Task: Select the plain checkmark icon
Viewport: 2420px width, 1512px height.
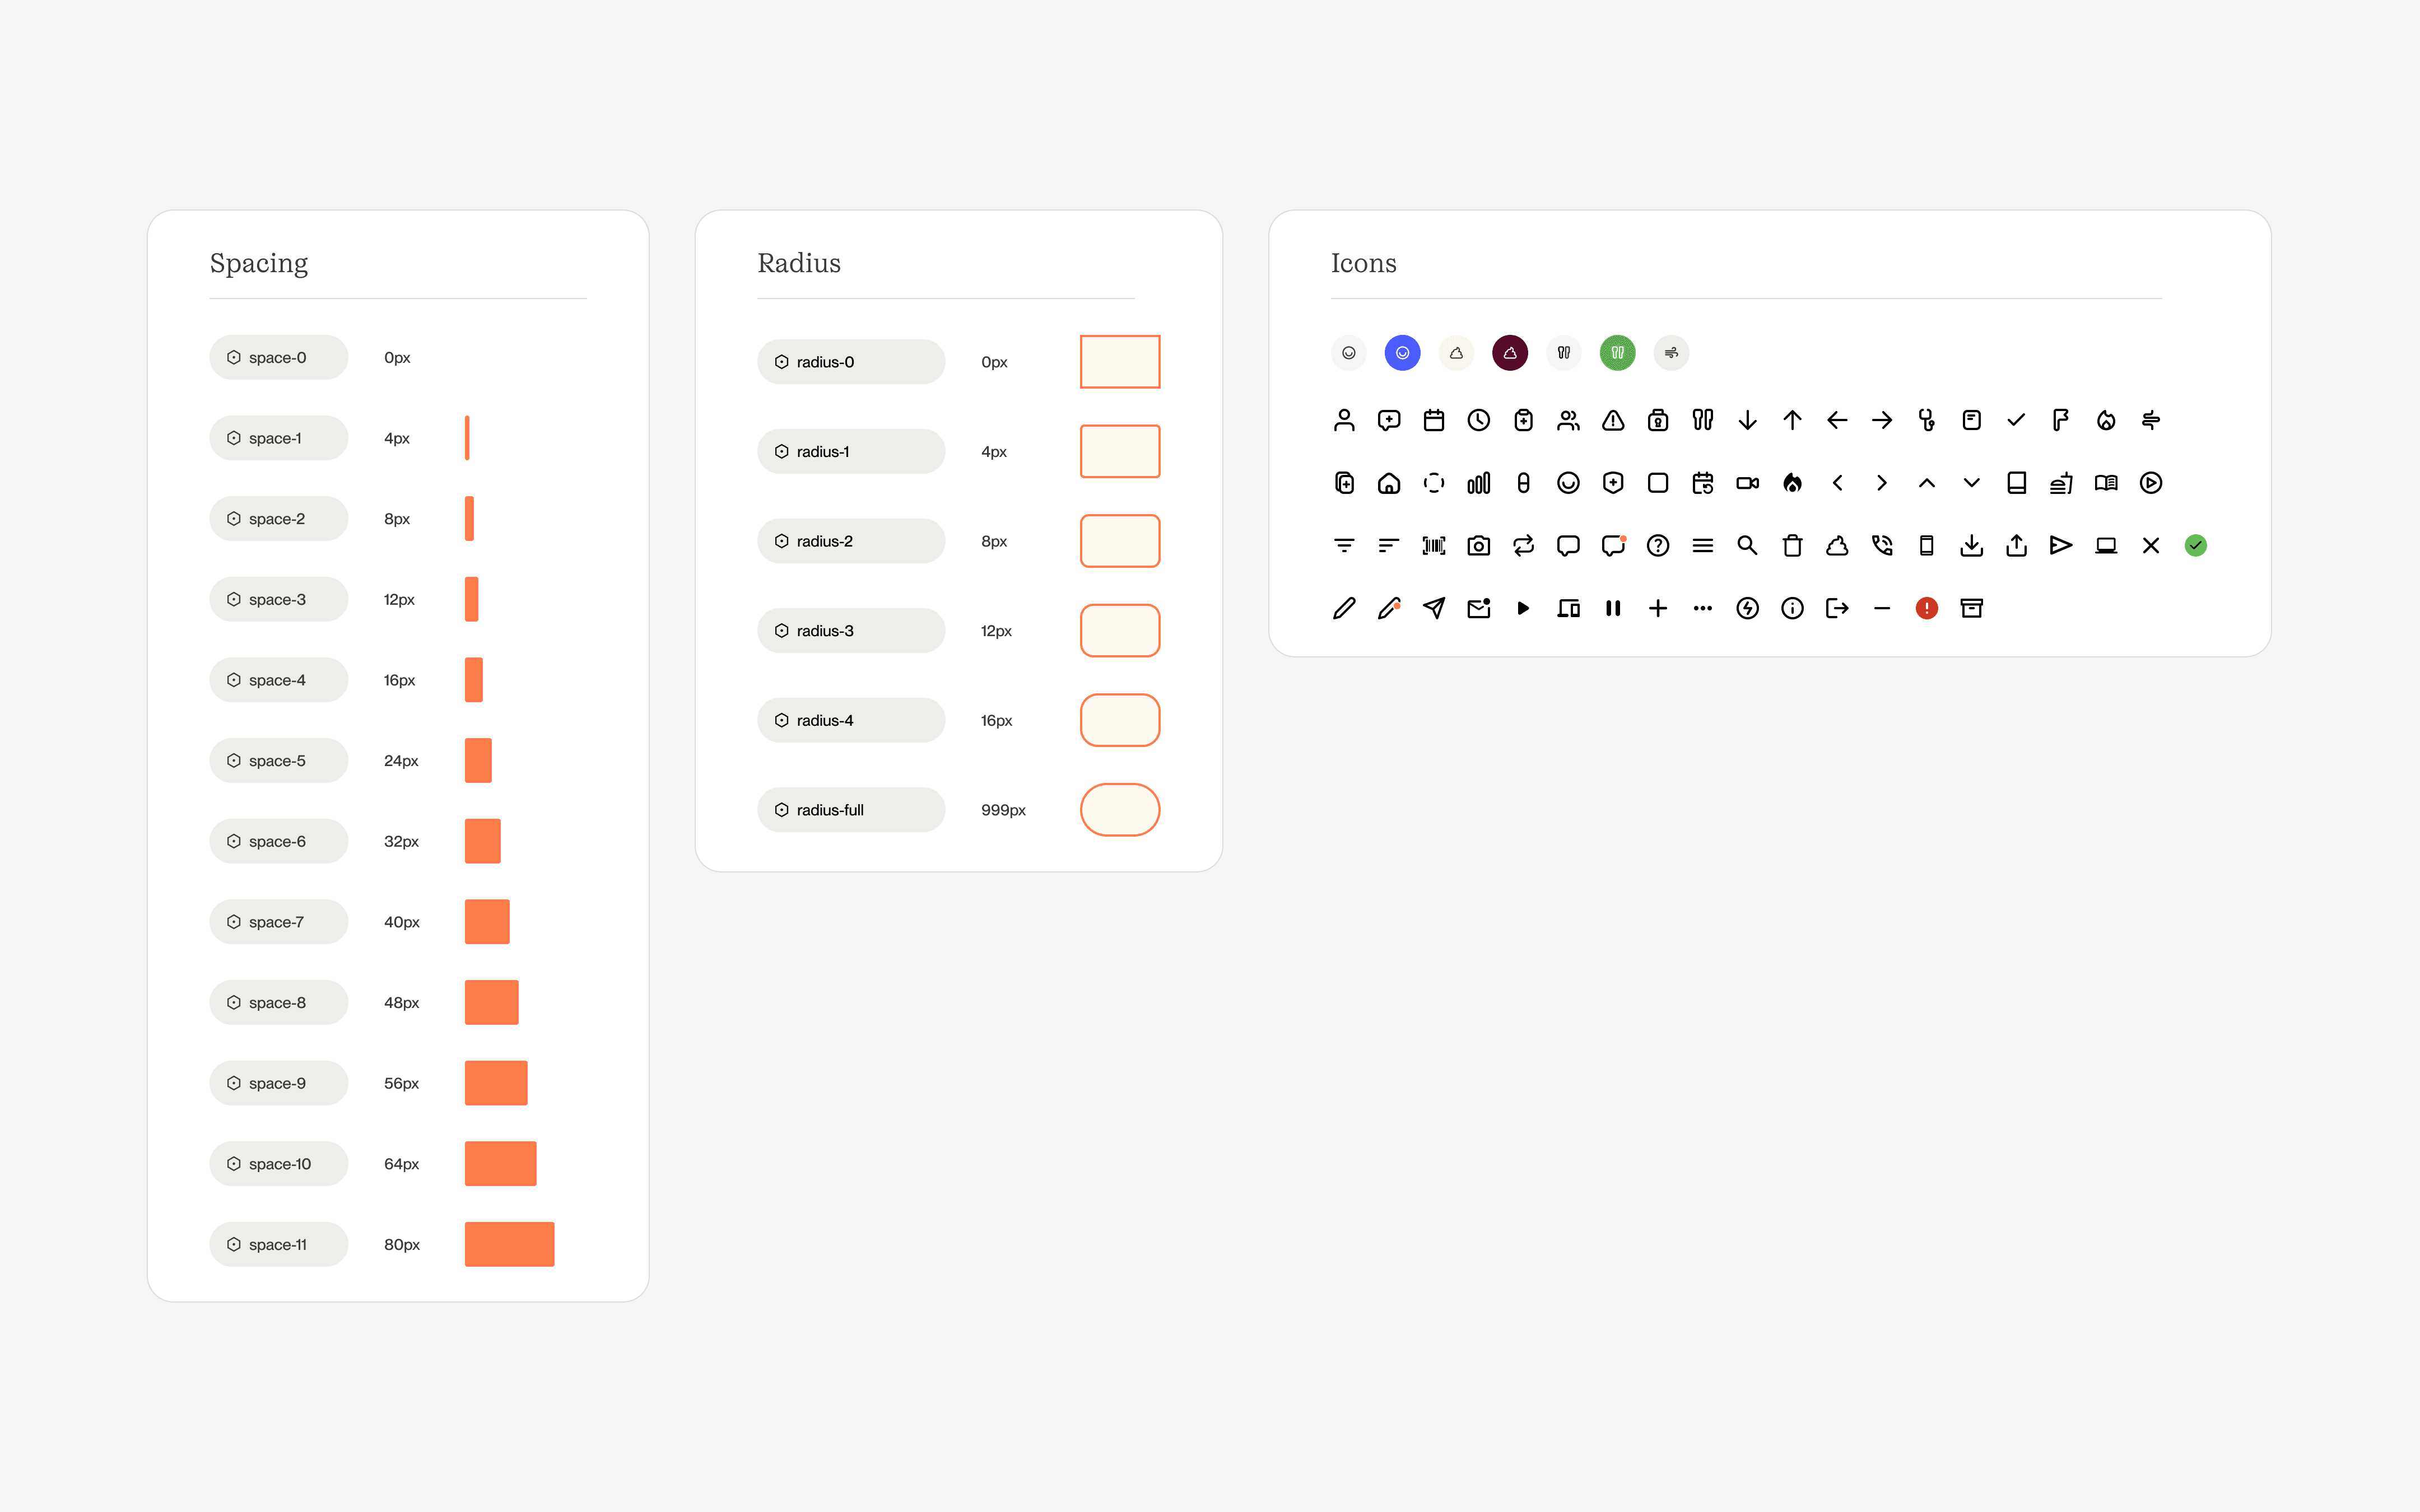Action: click(2016, 420)
